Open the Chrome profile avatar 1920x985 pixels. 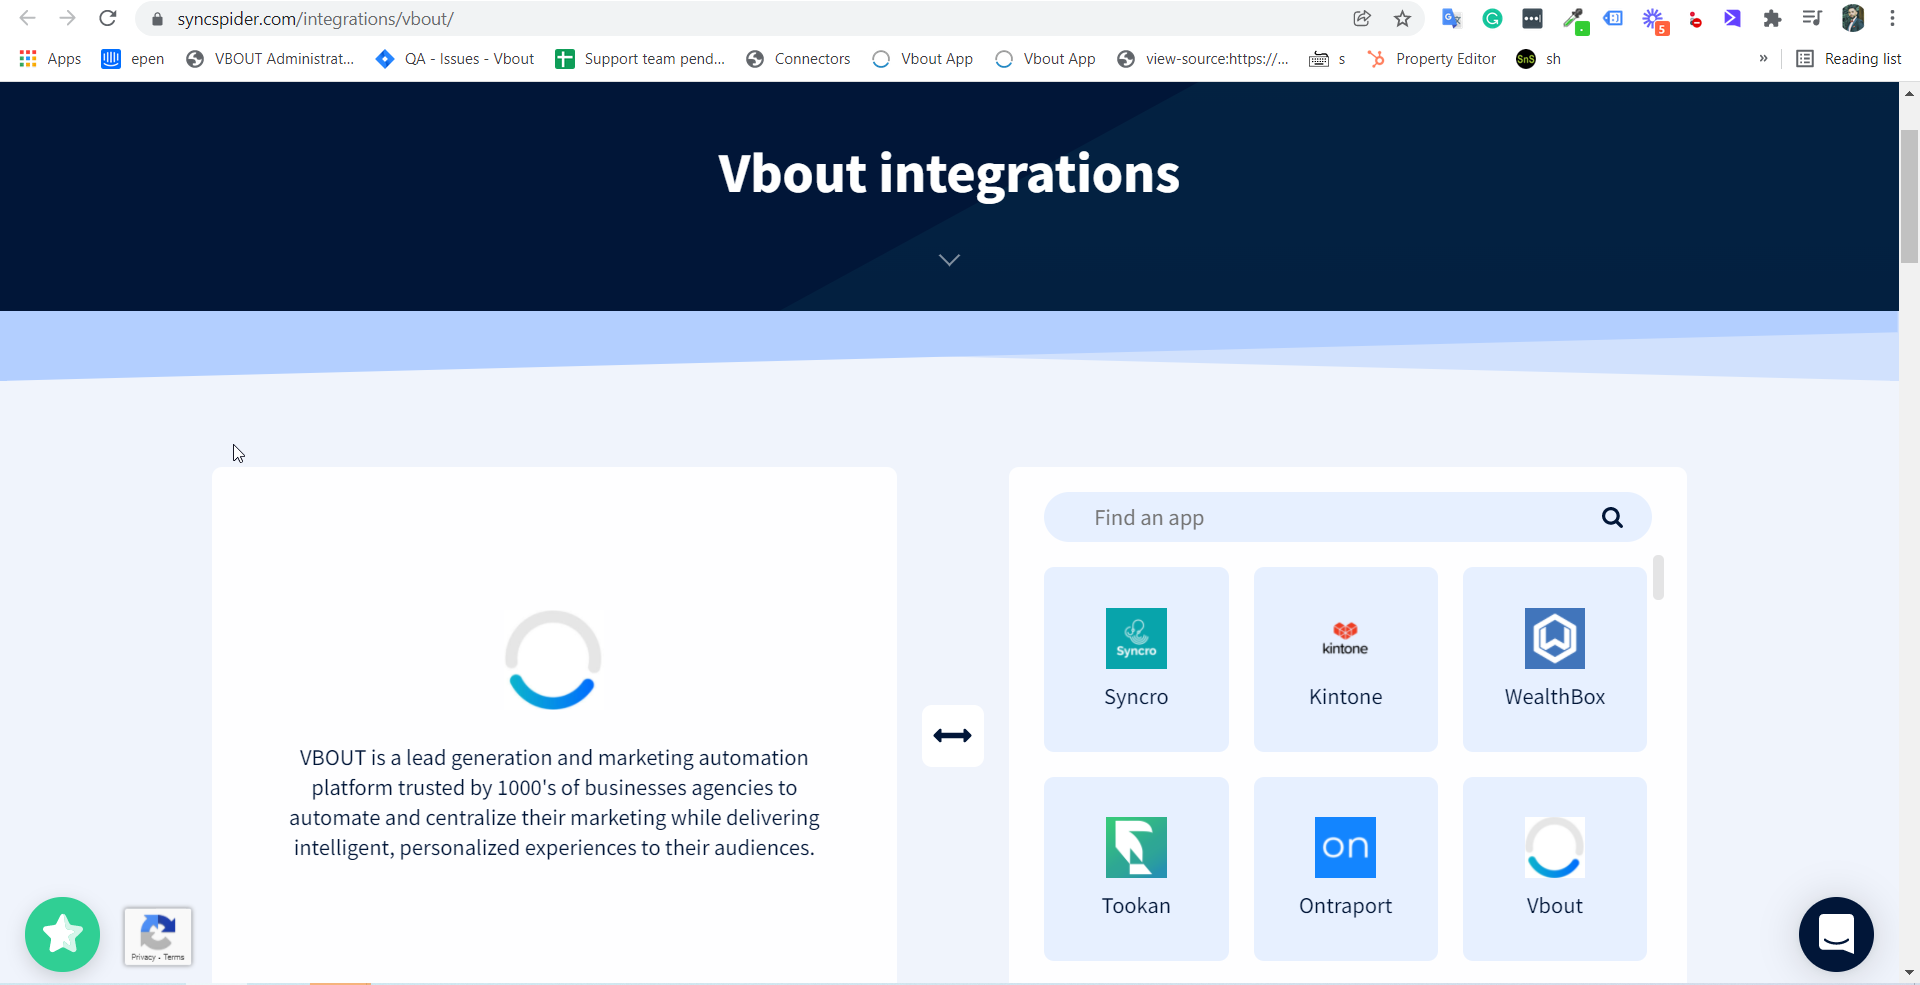pyautogui.click(x=1853, y=18)
